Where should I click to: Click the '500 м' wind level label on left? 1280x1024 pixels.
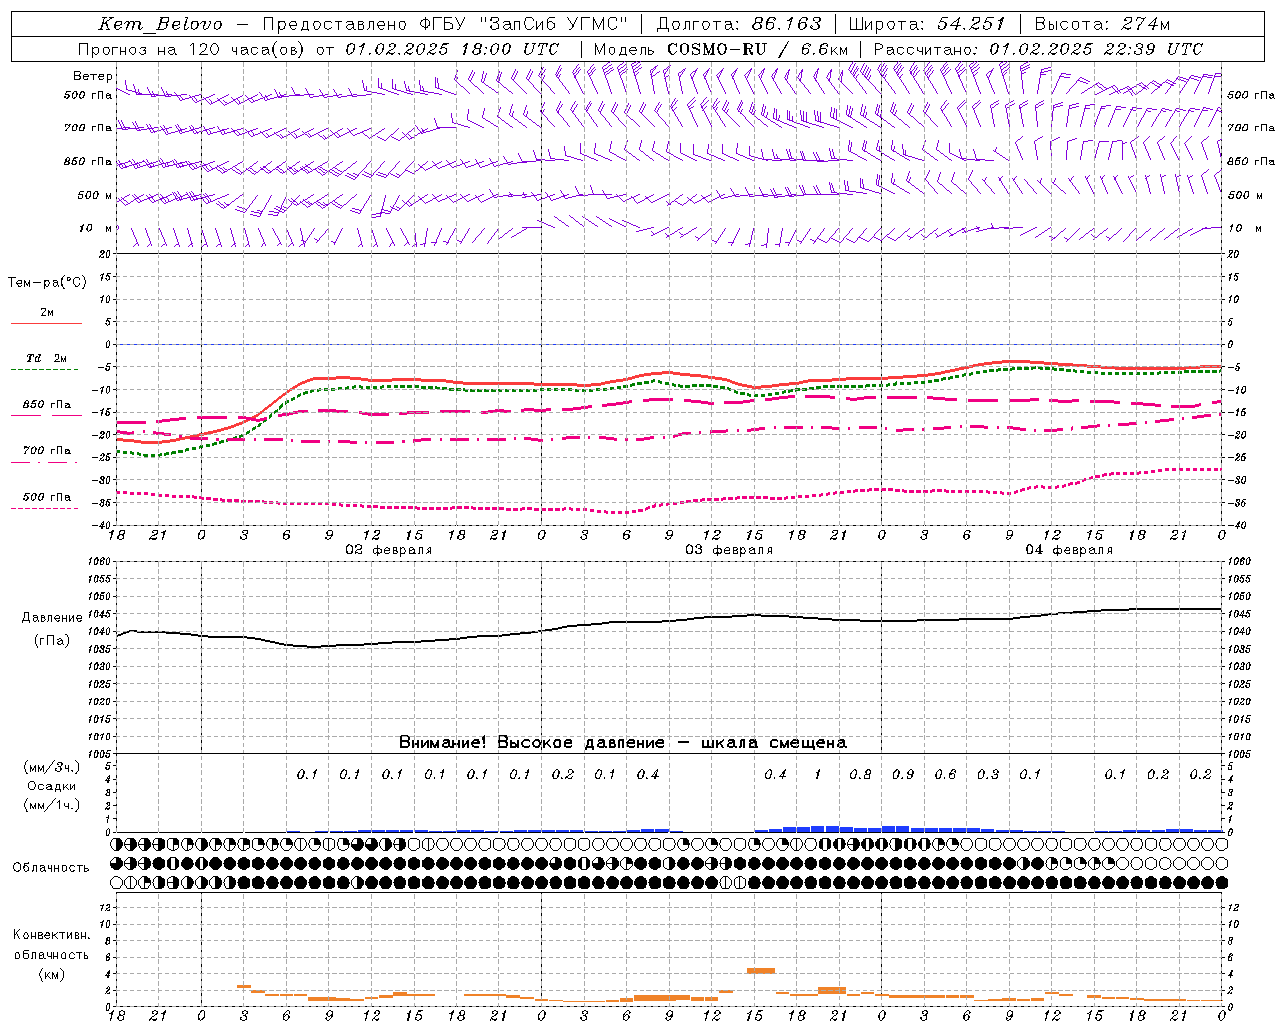point(95,195)
